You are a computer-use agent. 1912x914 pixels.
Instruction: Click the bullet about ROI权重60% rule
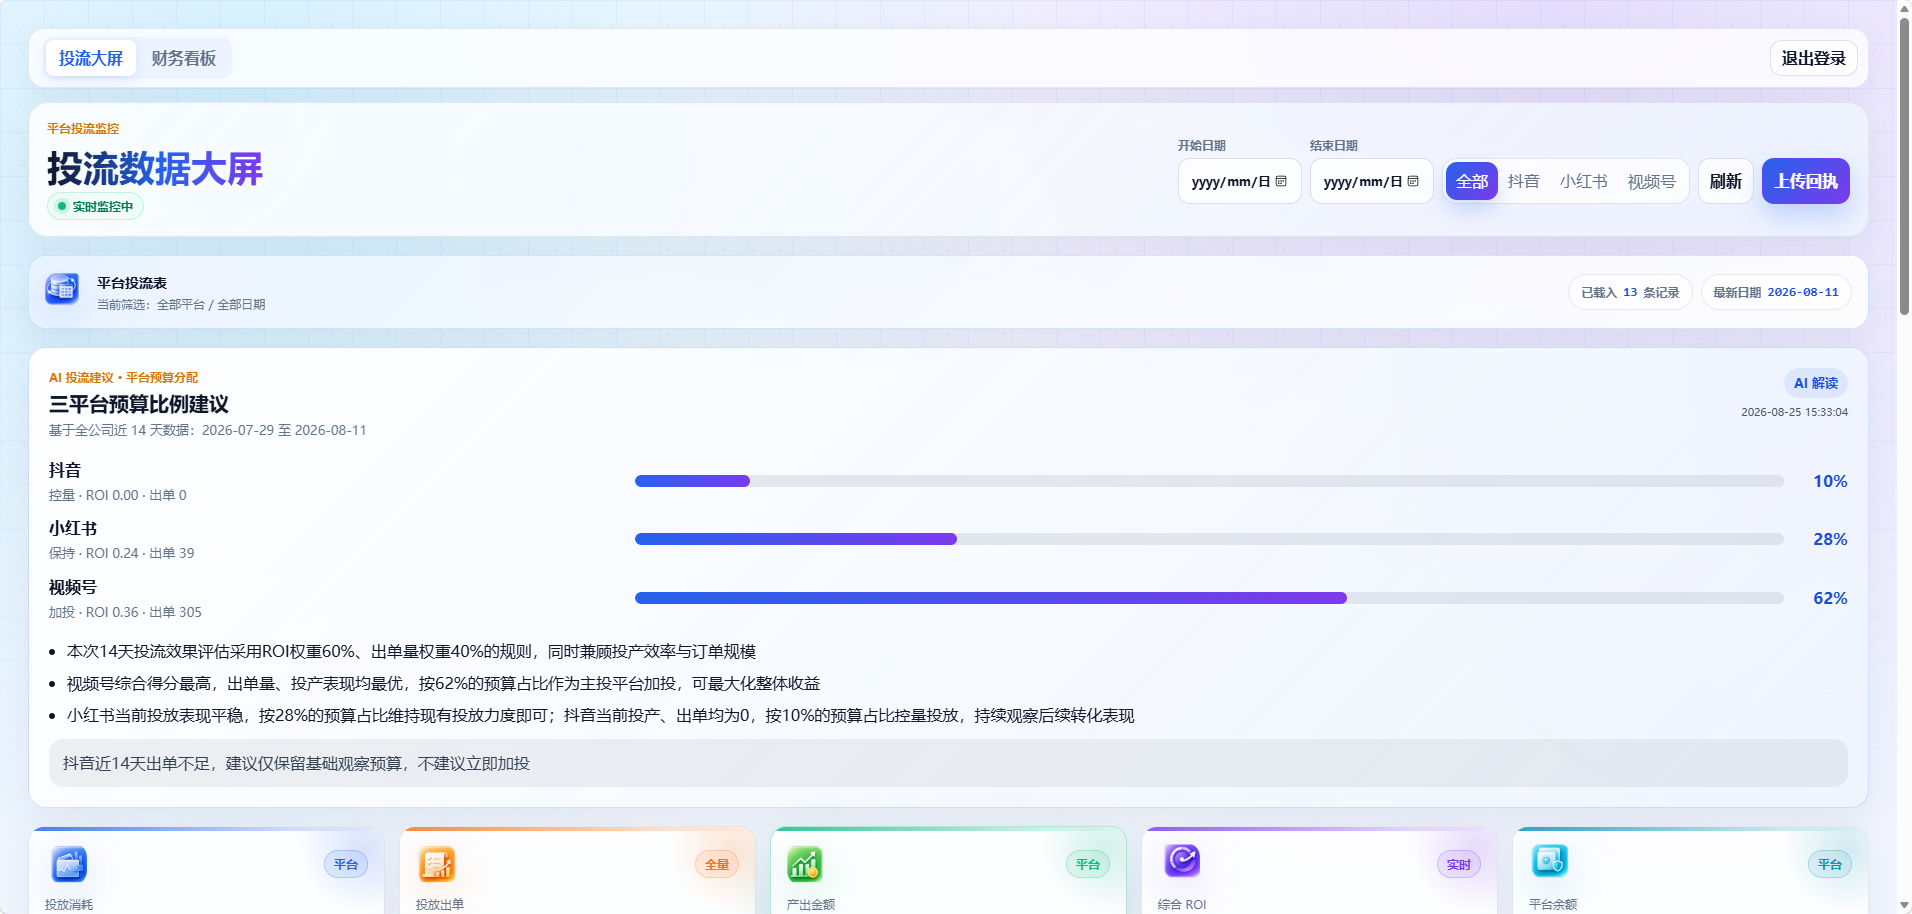[411, 651]
